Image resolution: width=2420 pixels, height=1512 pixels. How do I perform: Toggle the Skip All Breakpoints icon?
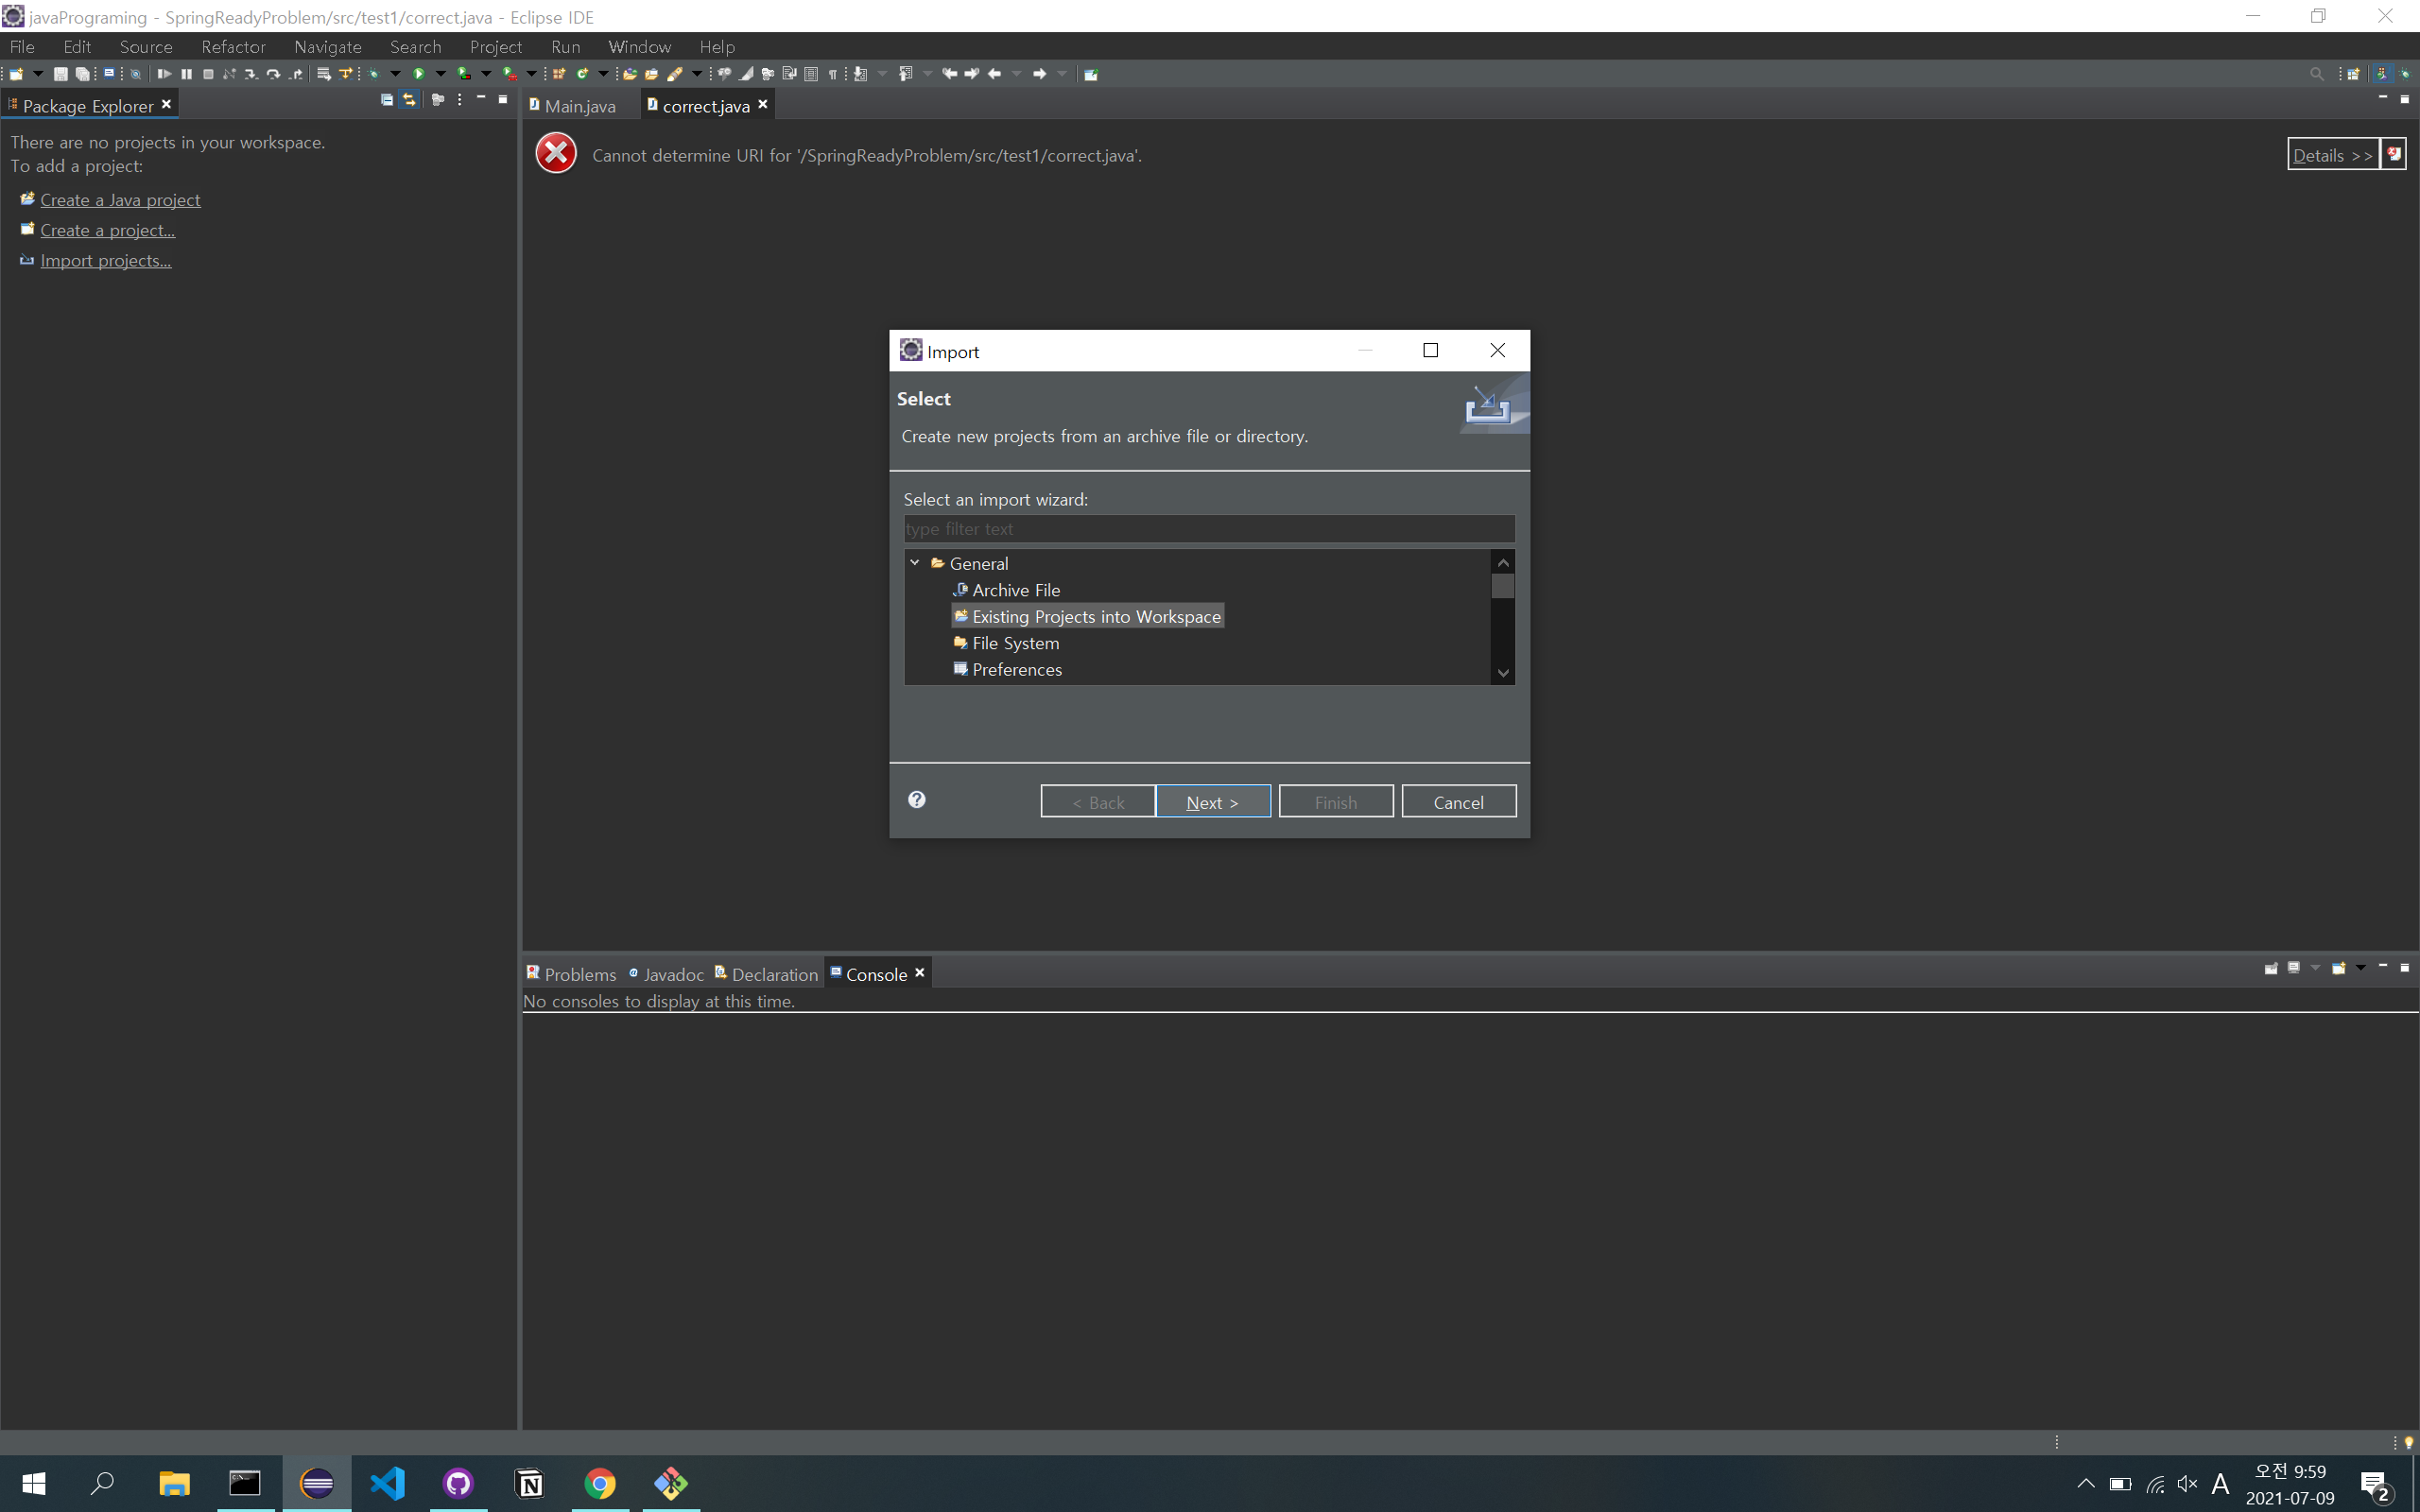(x=136, y=74)
